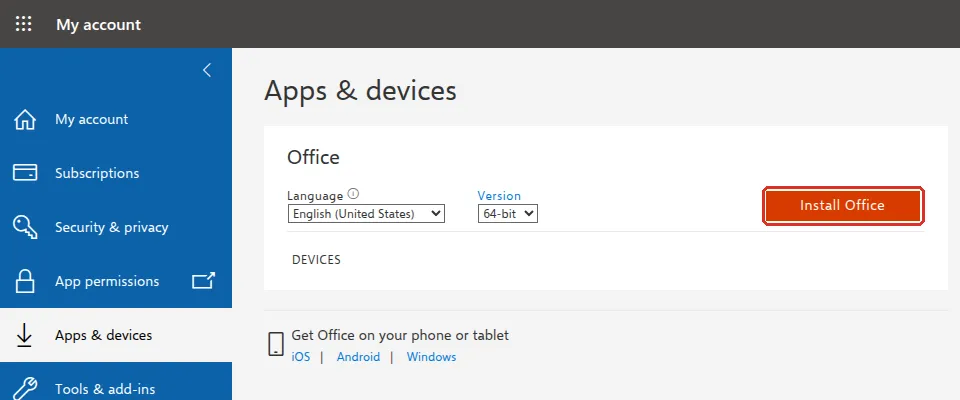
Task: Click the wrench icon for Tools & add-ins
Action: [x=24, y=388]
